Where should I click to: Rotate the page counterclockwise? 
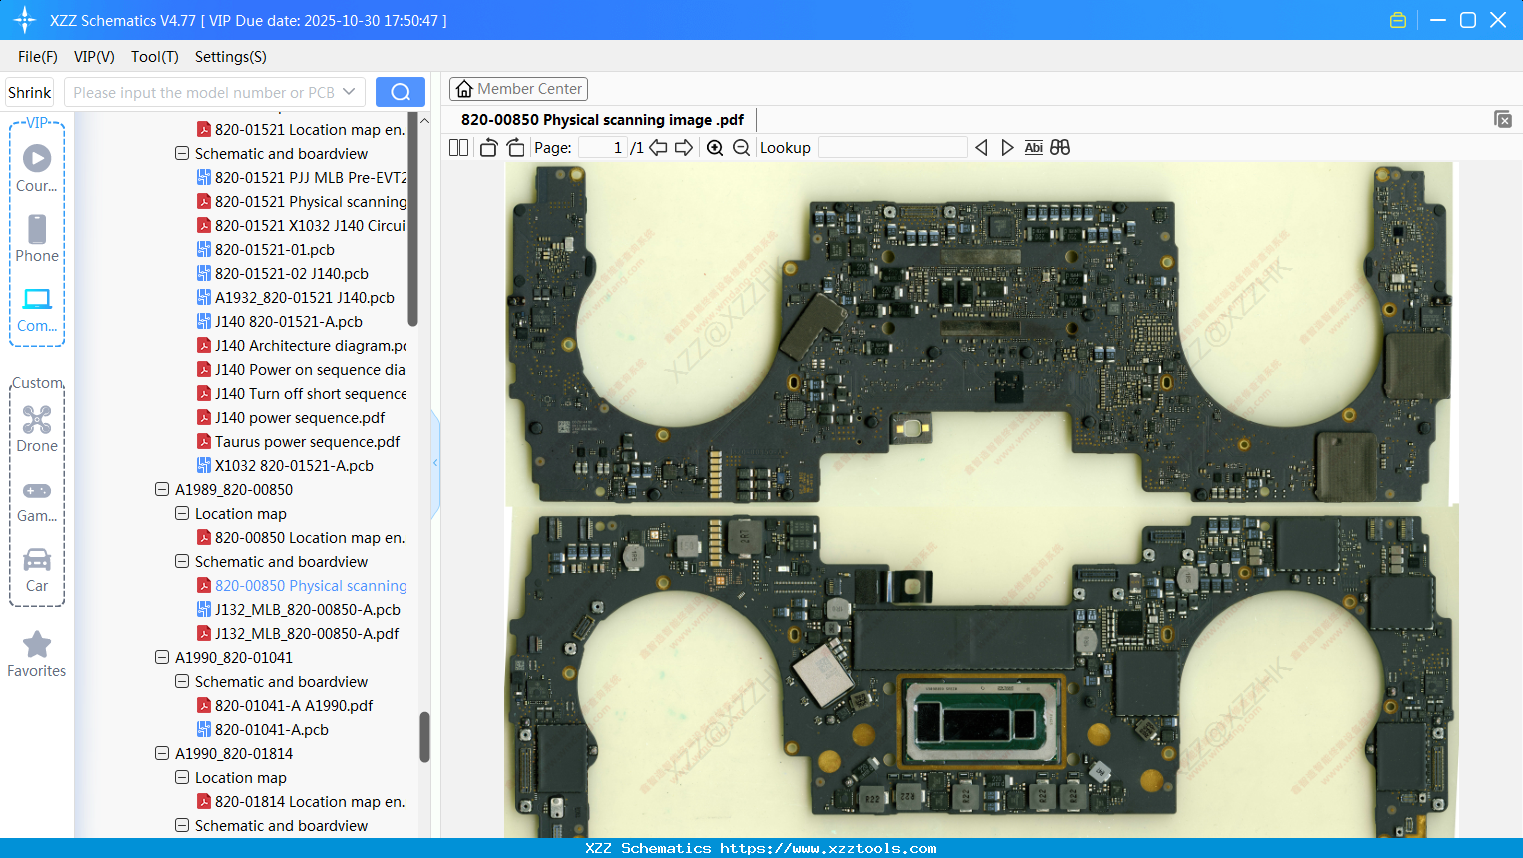pos(488,148)
